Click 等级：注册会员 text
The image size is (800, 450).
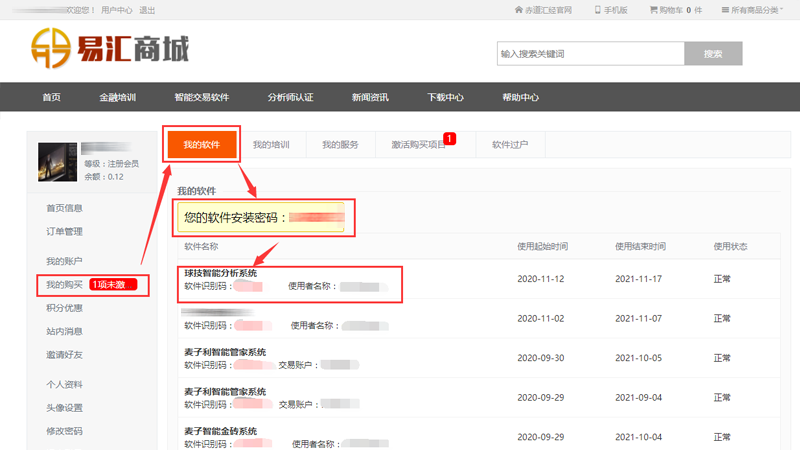[111, 164]
